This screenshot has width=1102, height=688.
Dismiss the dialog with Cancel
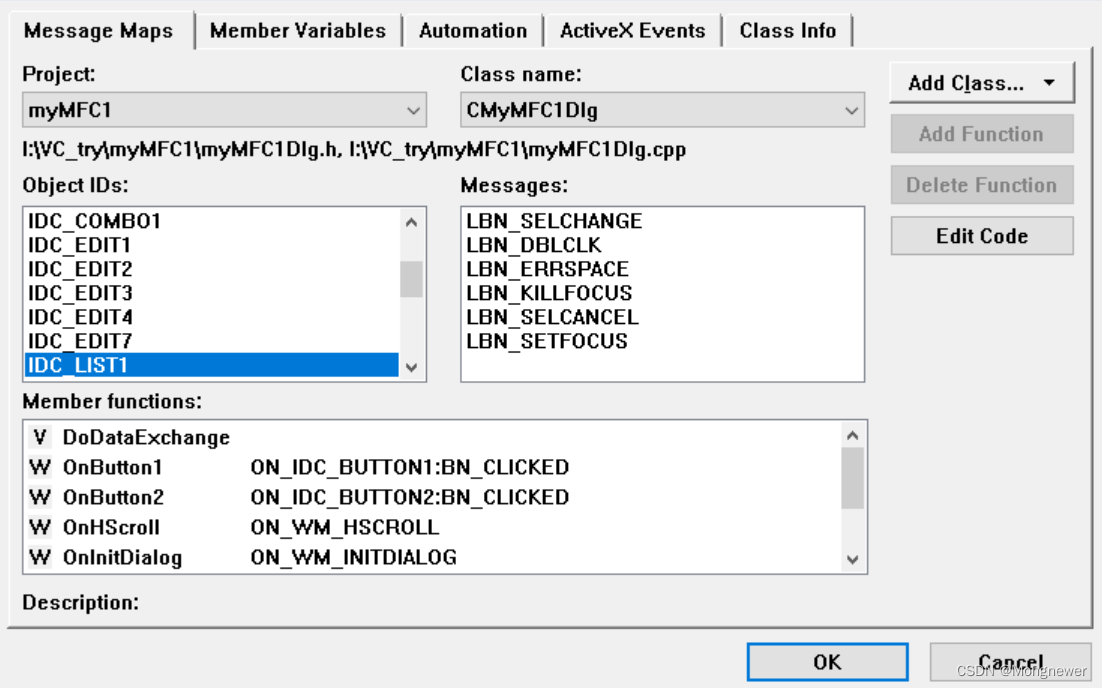click(x=1012, y=661)
